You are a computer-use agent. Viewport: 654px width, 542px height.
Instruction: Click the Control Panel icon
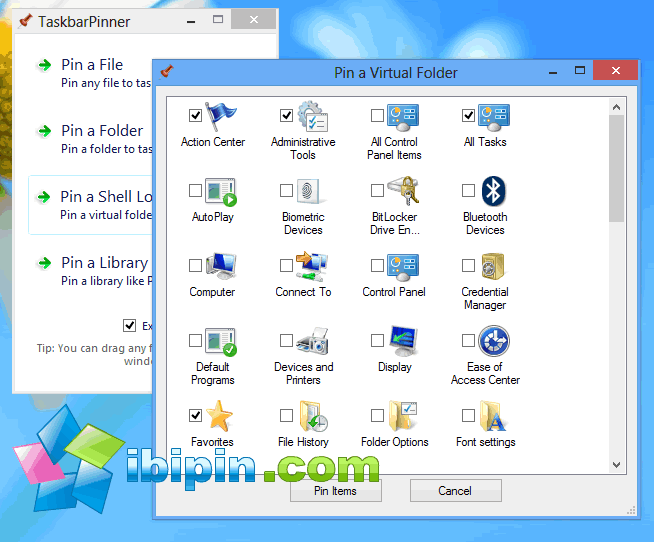[x=403, y=266]
